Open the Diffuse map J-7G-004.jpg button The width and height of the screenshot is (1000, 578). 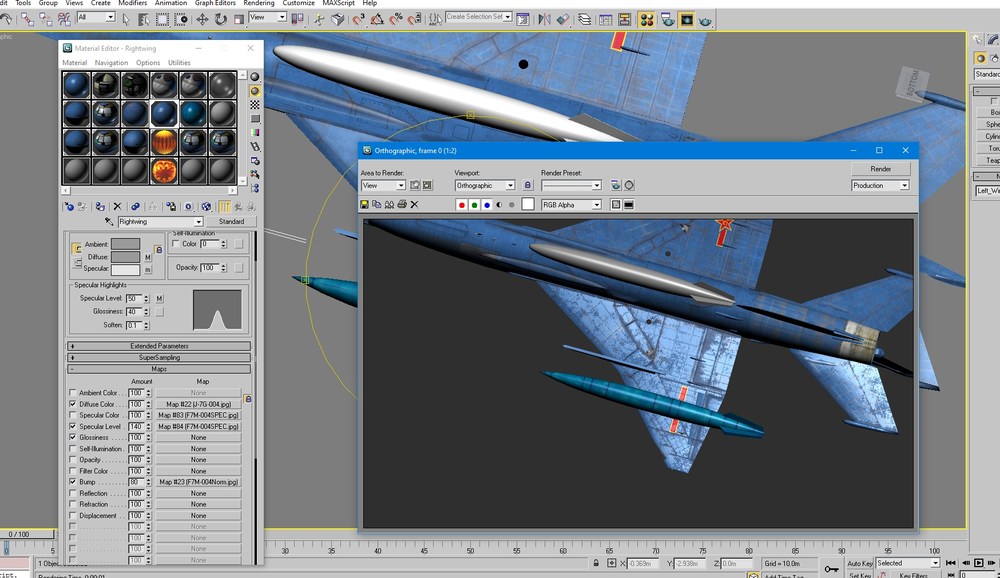coord(198,404)
